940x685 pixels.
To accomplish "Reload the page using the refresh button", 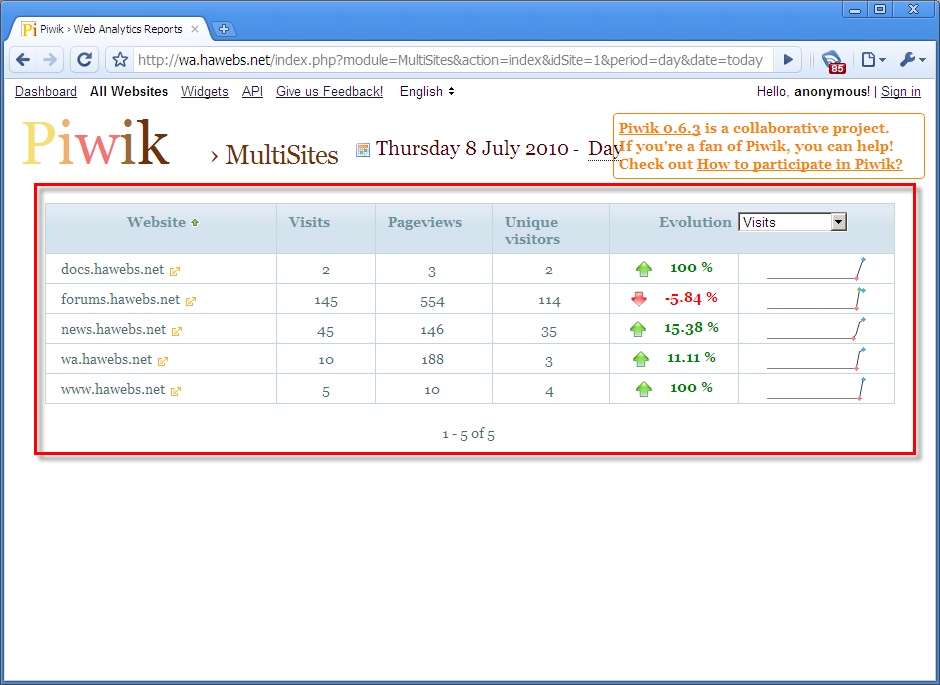I will point(85,60).
